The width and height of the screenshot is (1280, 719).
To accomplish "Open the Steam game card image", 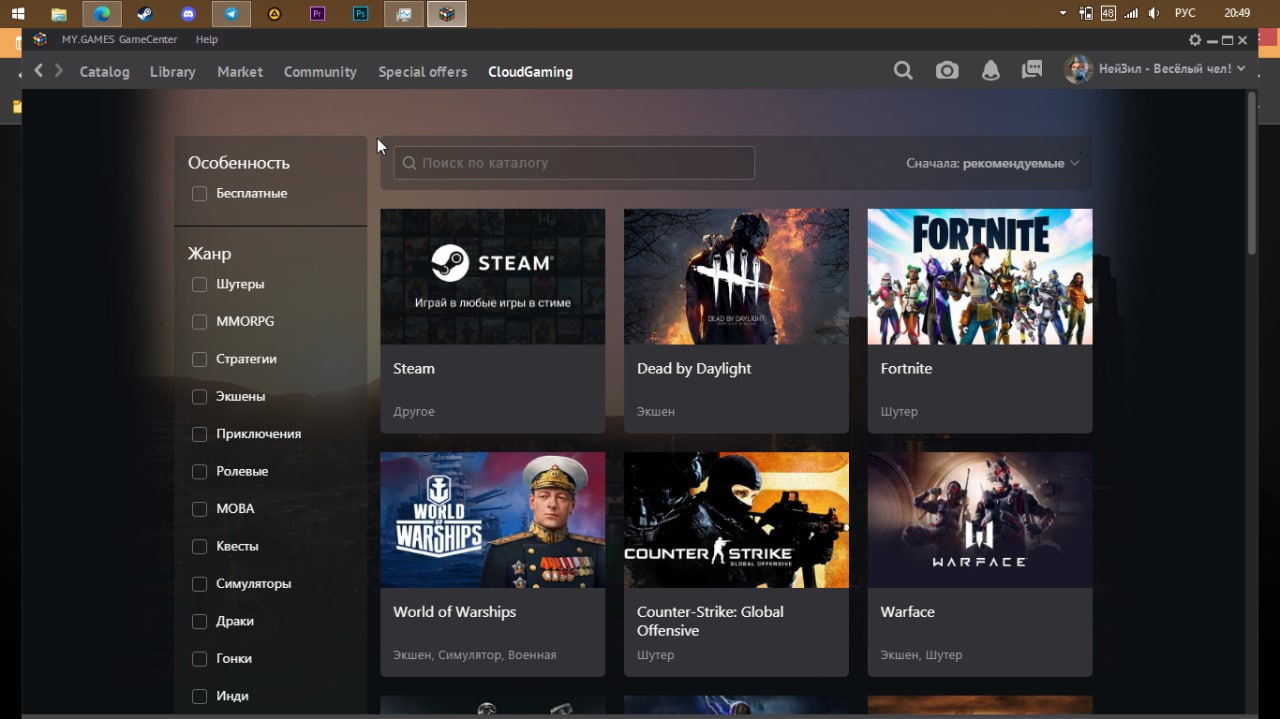I will pyautogui.click(x=492, y=277).
